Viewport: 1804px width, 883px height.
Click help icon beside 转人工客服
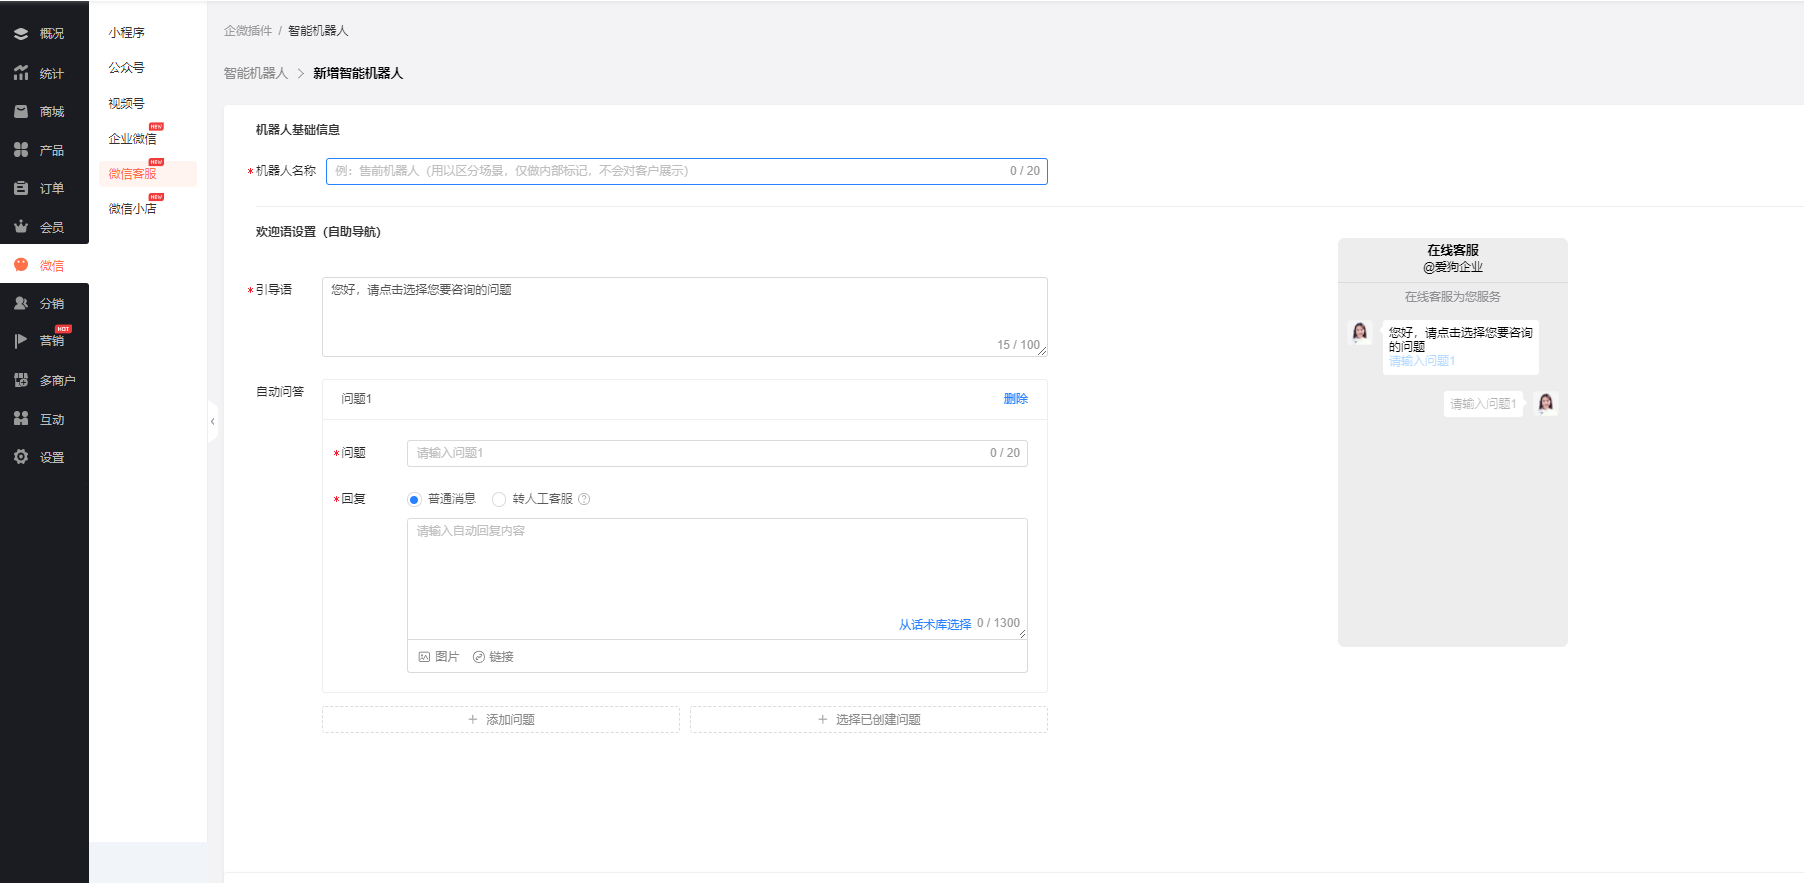[x=584, y=499]
